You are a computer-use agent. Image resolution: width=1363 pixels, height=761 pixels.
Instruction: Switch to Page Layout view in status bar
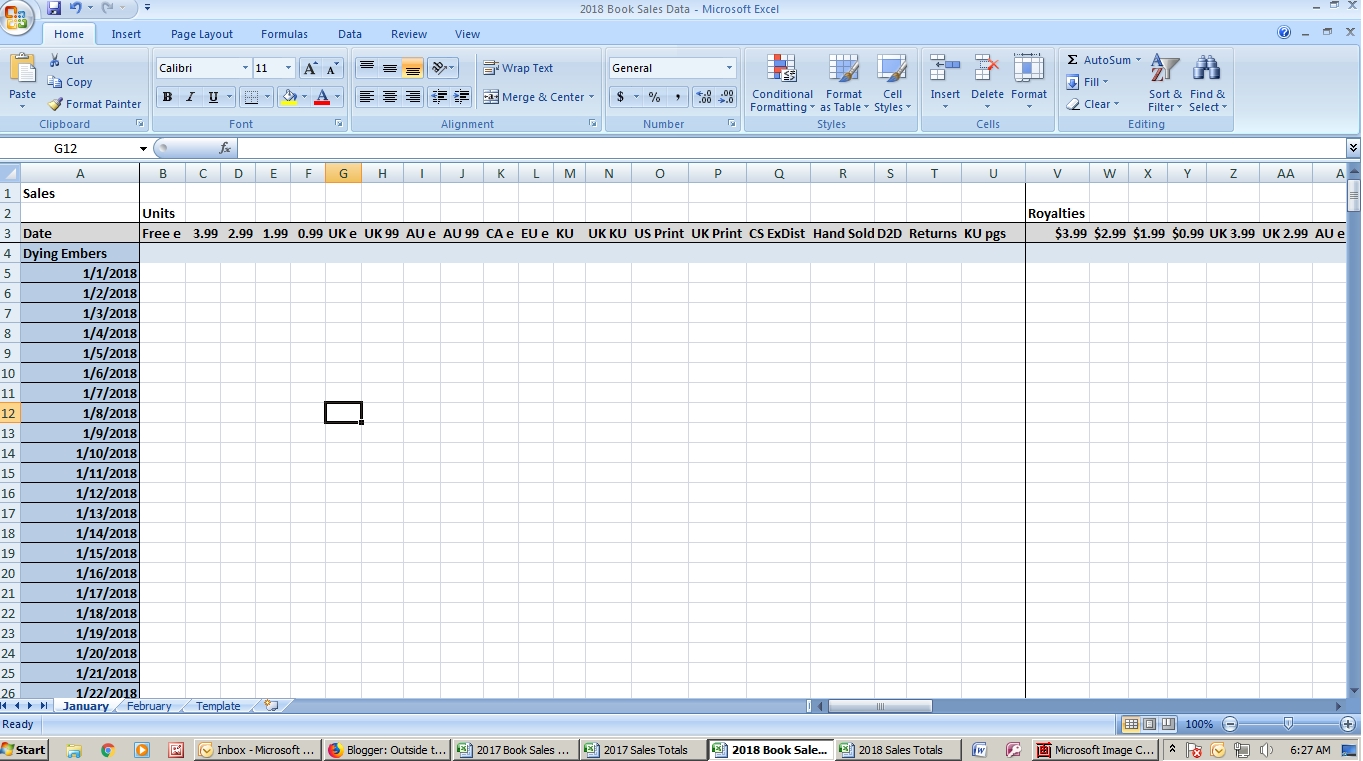click(1150, 724)
